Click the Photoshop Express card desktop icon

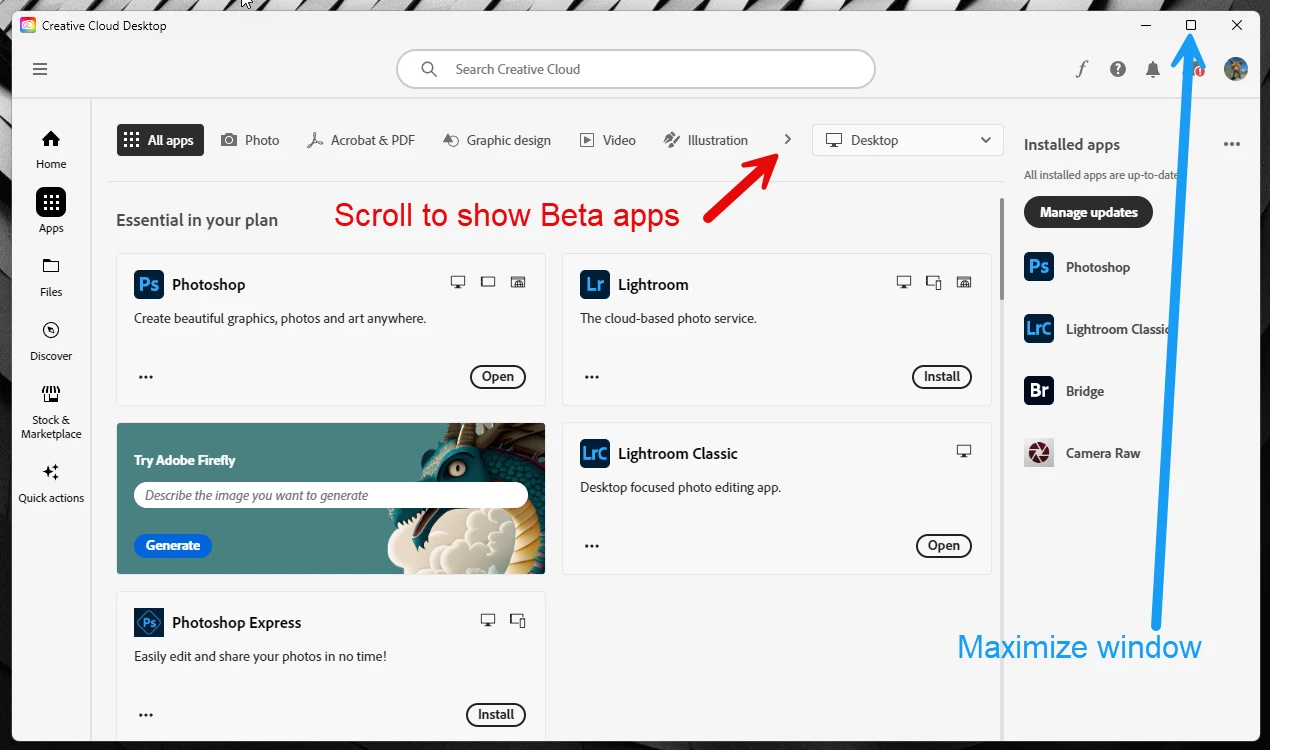coord(488,620)
